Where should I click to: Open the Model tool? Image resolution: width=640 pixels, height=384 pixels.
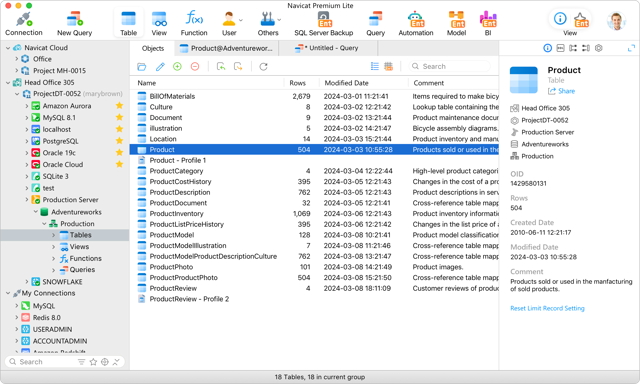pos(456,24)
